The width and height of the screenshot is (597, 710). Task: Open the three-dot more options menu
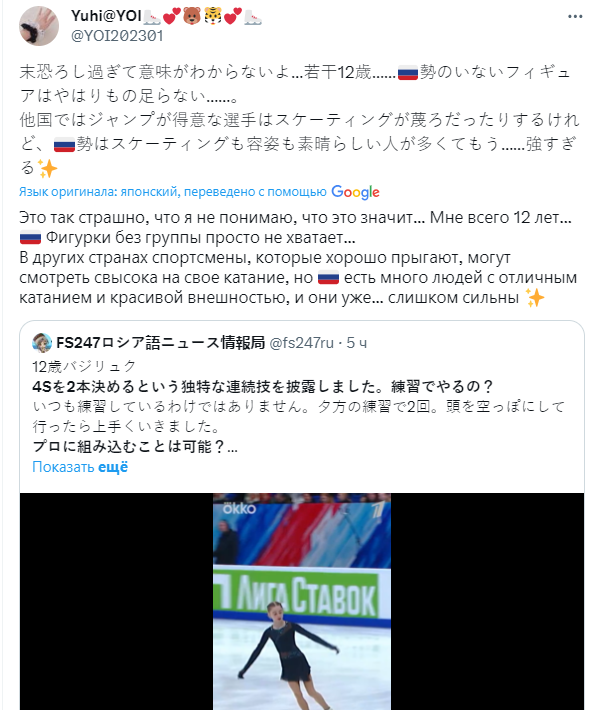coord(575,16)
